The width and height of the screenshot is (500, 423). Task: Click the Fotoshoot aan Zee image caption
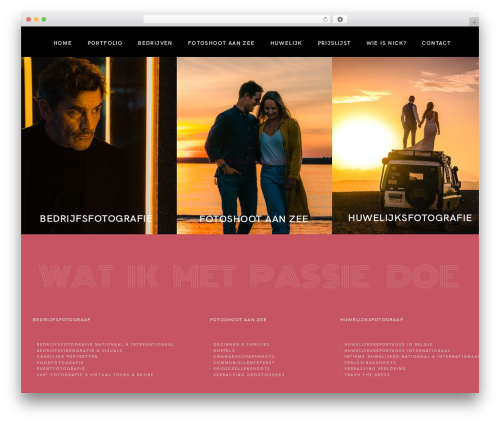point(254,219)
